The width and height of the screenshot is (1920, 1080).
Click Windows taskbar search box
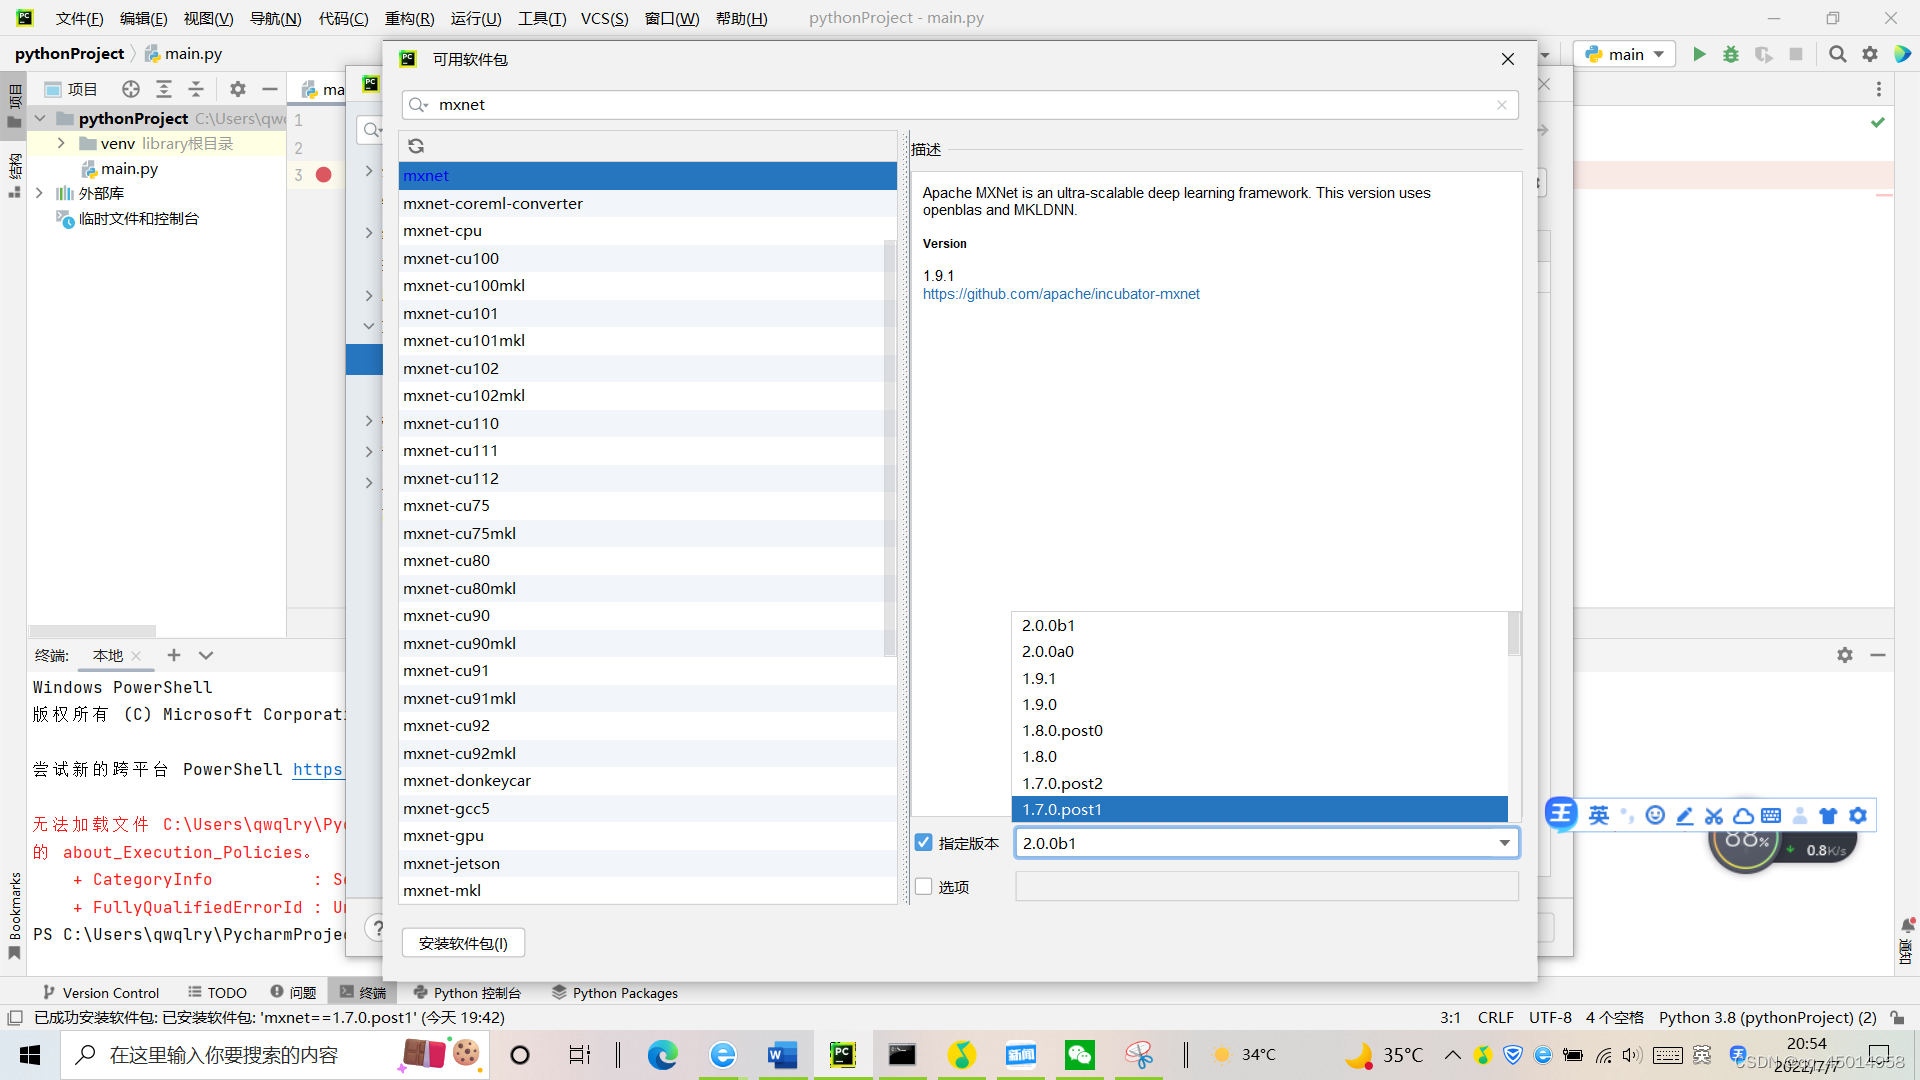click(275, 1055)
